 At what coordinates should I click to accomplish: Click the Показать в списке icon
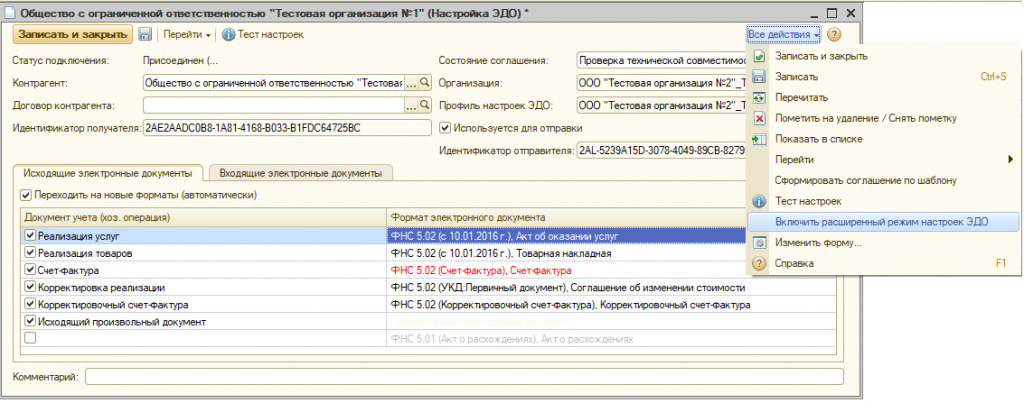pyautogui.click(x=760, y=139)
